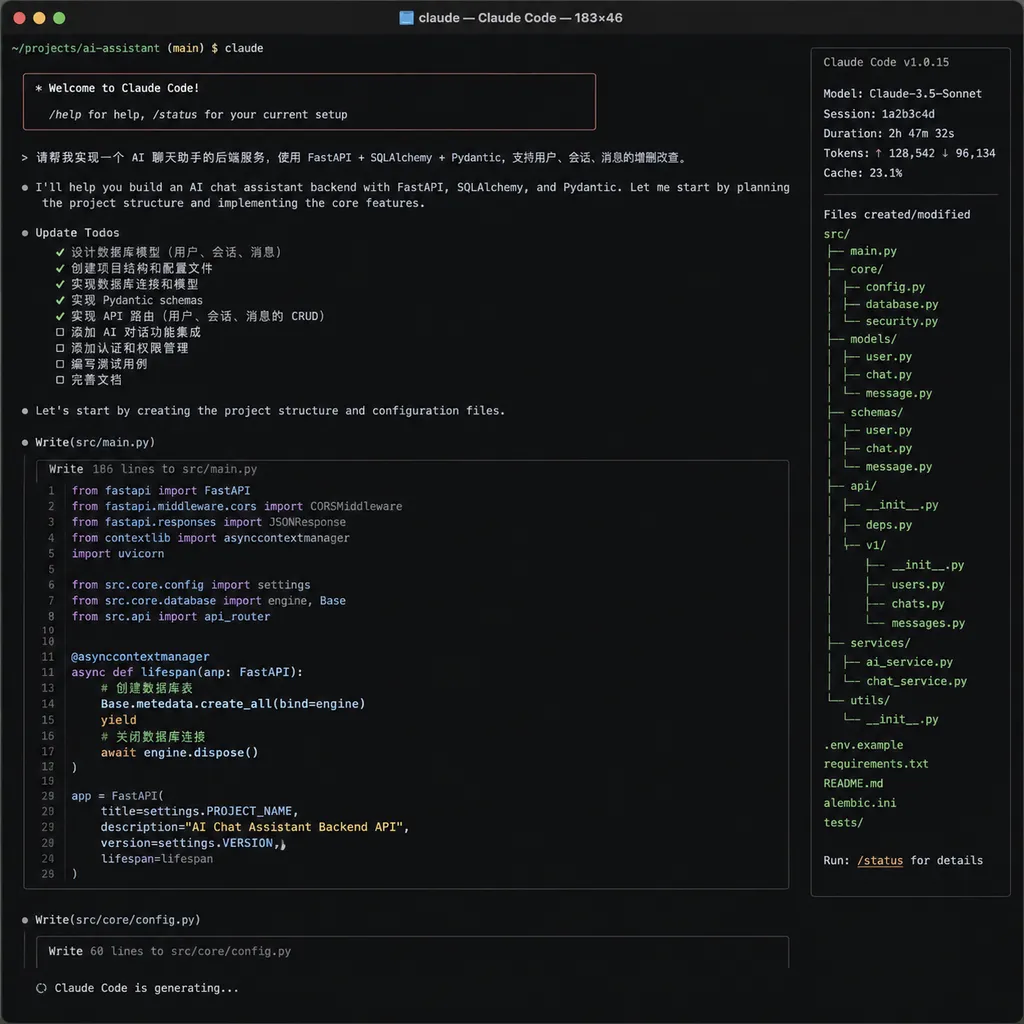The height and width of the screenshot is (1024, 1024).
Task: Open the underlined /status link in side panel
Action: (x=880, y=861)
